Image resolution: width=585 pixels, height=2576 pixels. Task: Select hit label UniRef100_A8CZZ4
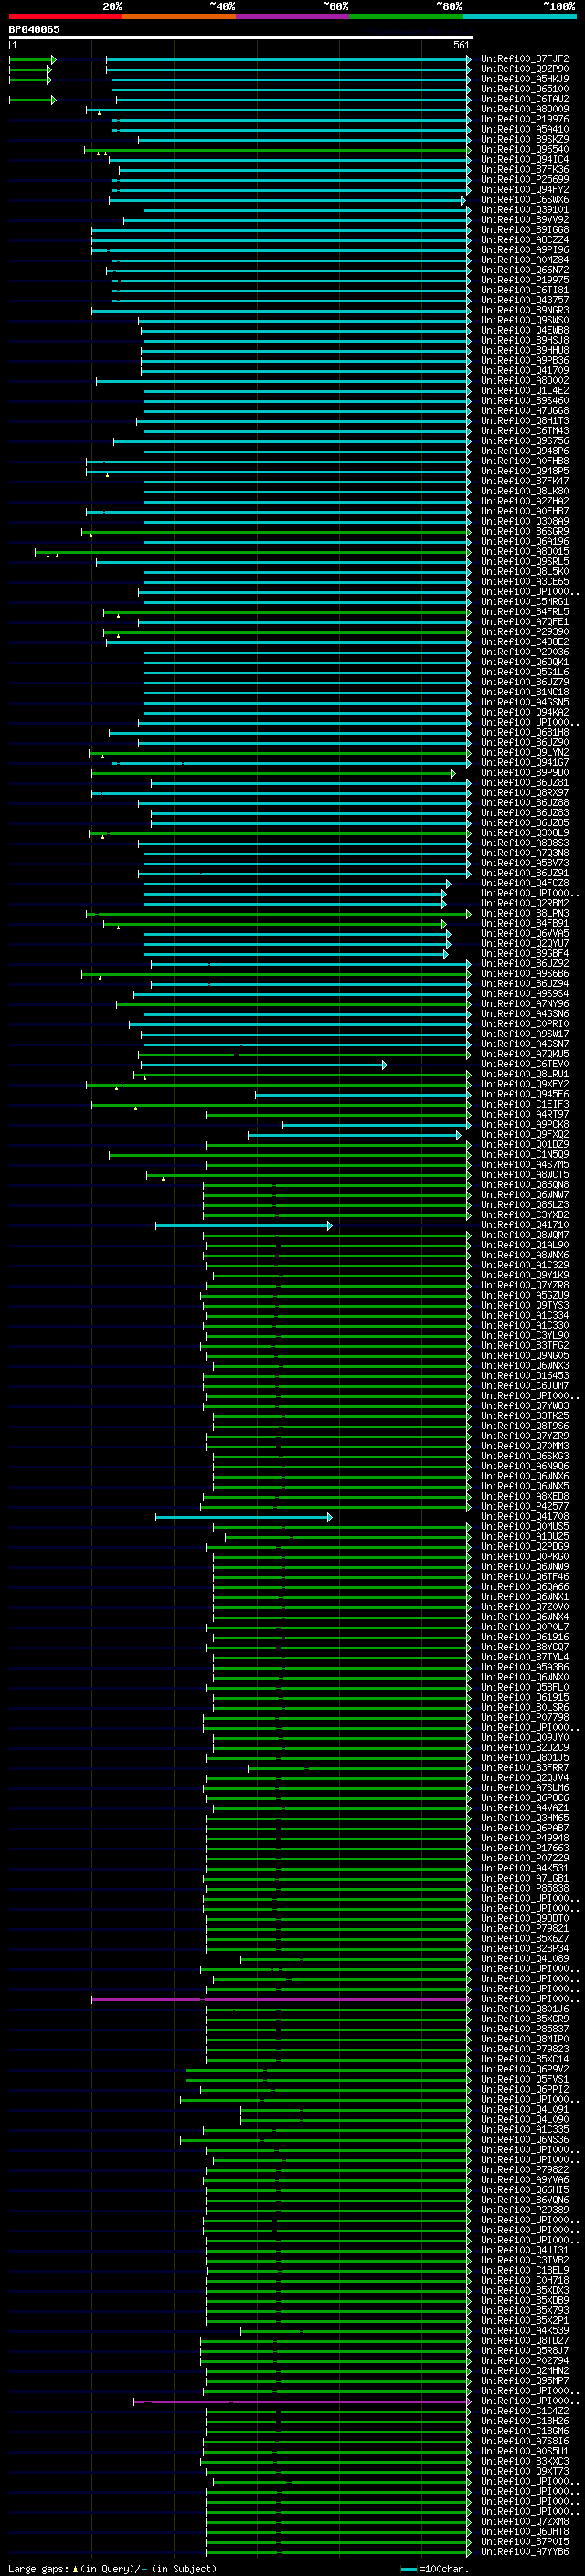(524, 240)
